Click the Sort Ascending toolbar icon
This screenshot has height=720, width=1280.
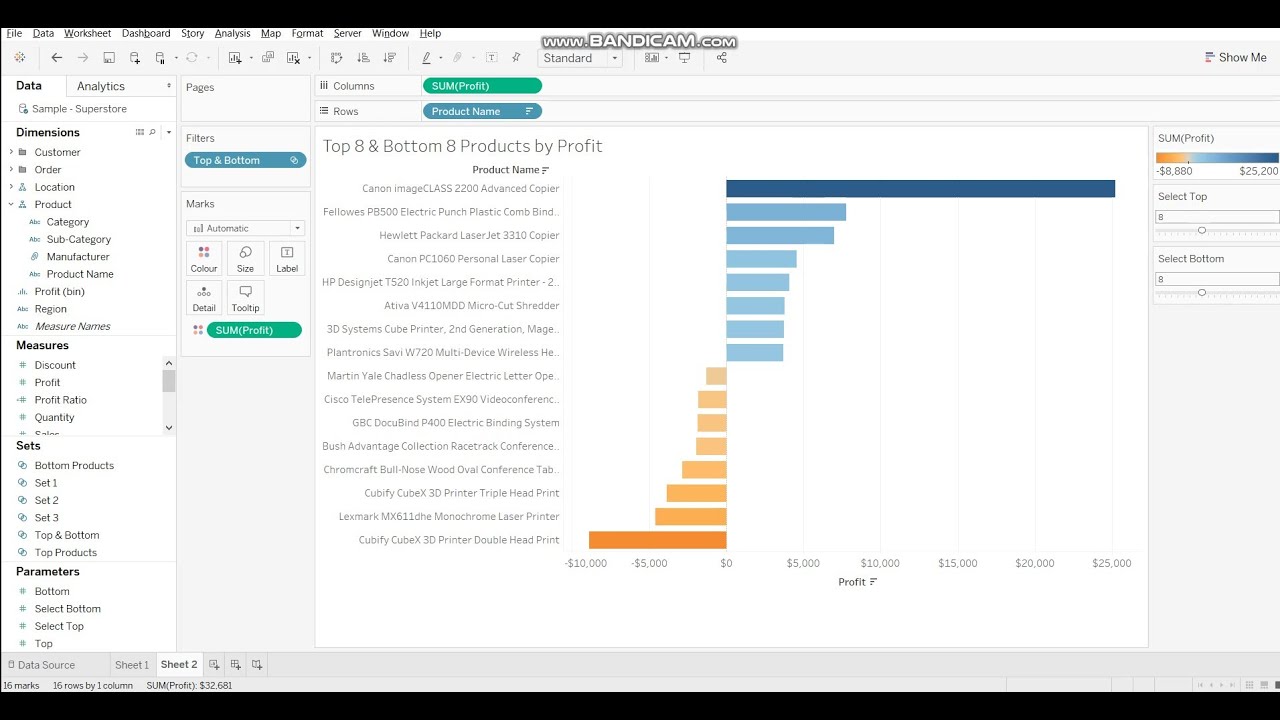pyautogui.click(x=363, y=58)
